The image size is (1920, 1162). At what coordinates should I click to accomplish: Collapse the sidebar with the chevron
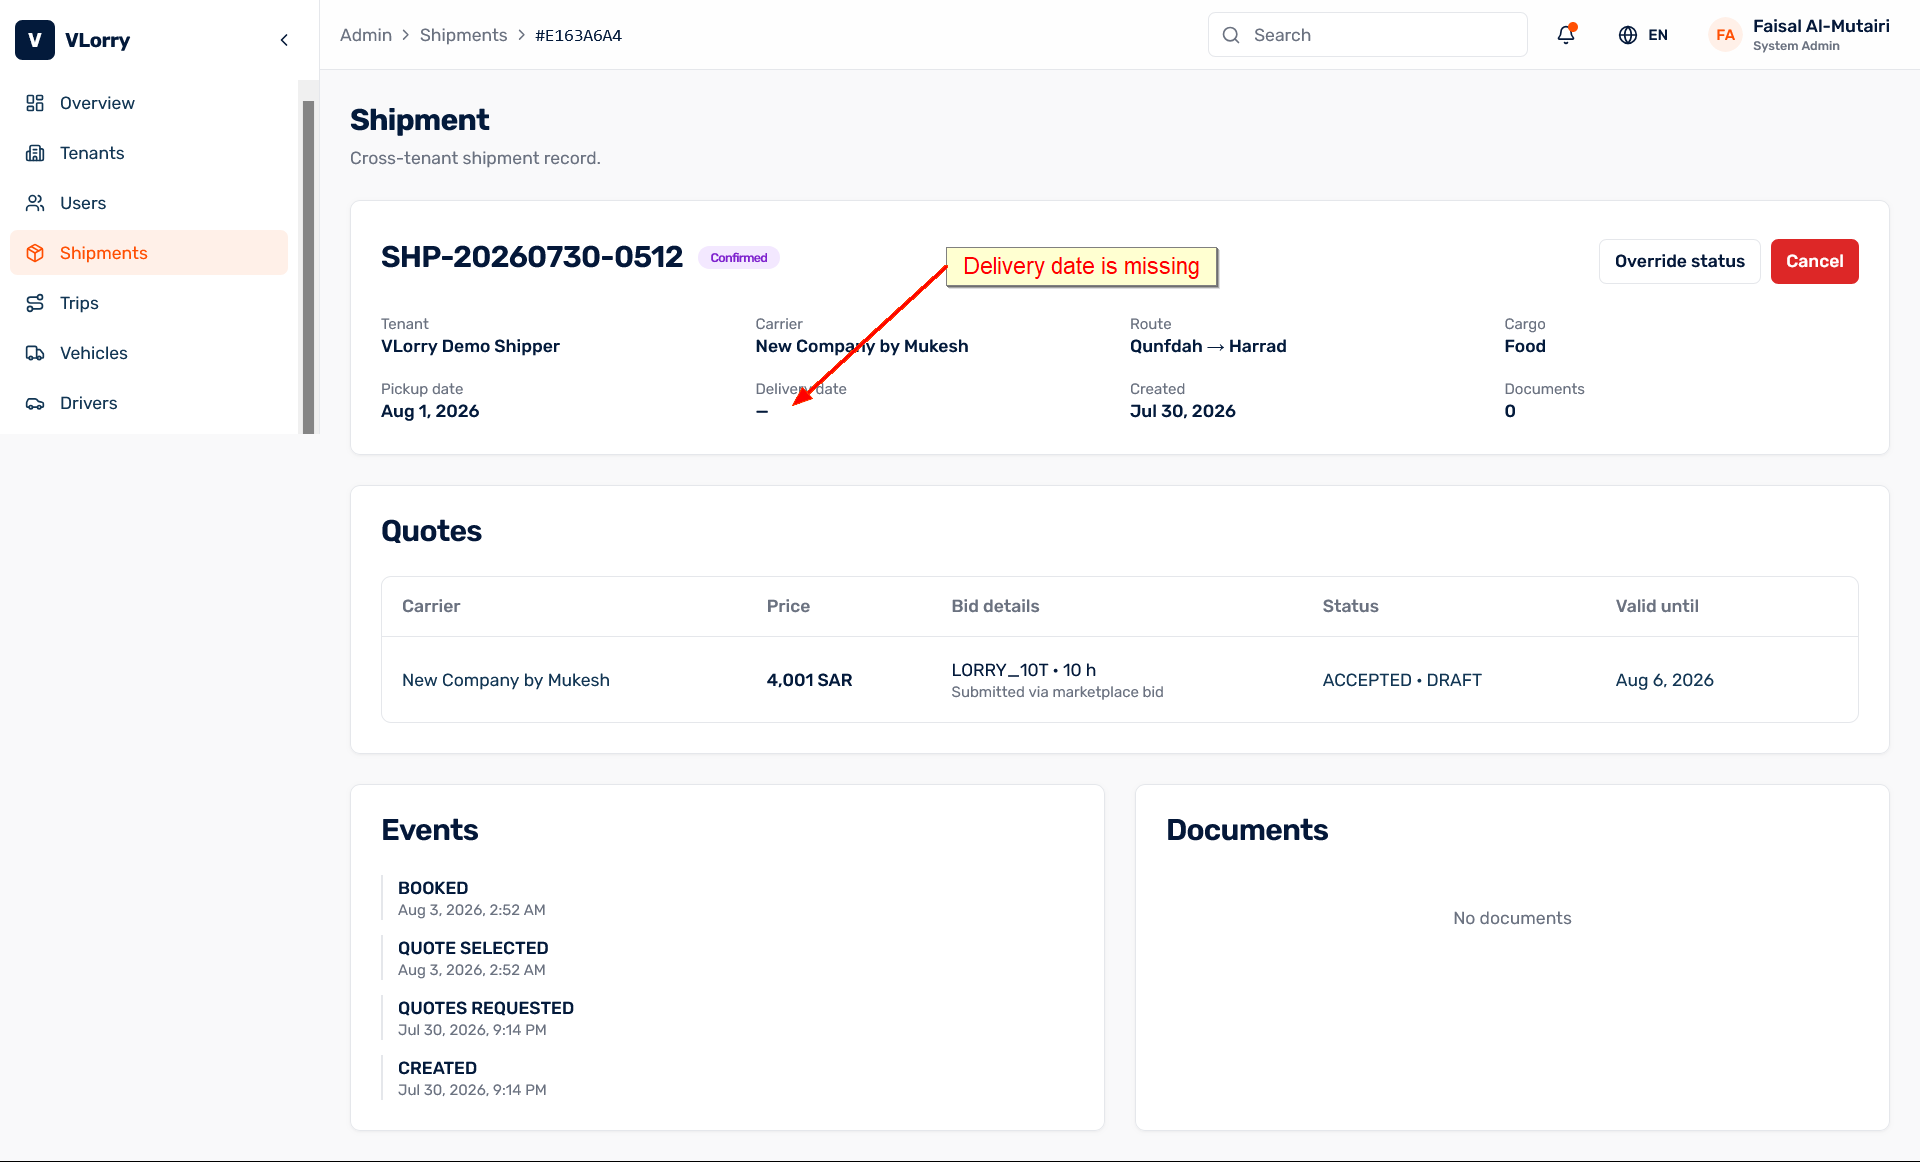pyautogui.click(x=284, y=40)
